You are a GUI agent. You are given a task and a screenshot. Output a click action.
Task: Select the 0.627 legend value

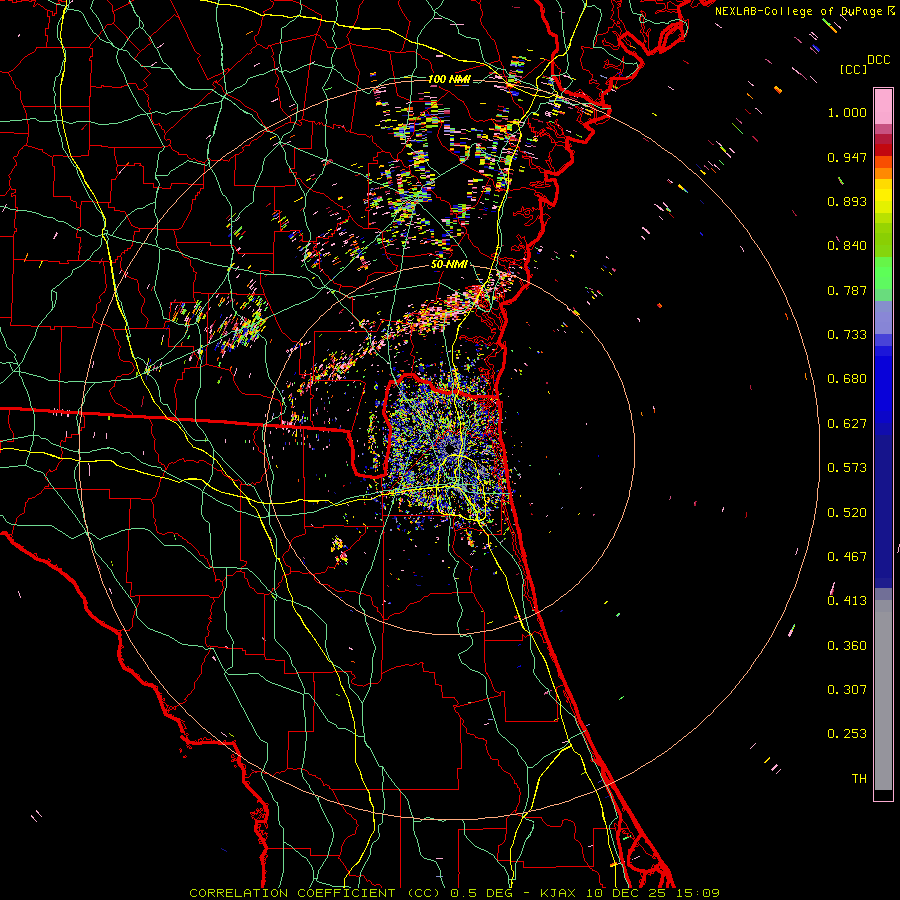coord(847,424)
